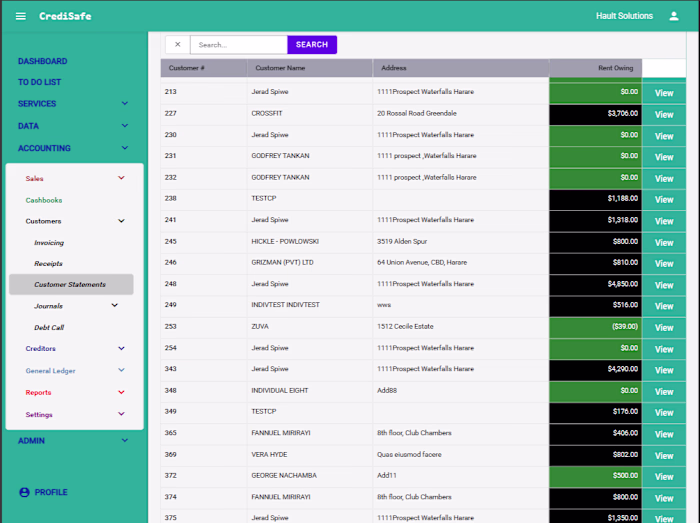This screenshot has height=523, width=700.
Task: View statement for customer 374
Action: 664,498
